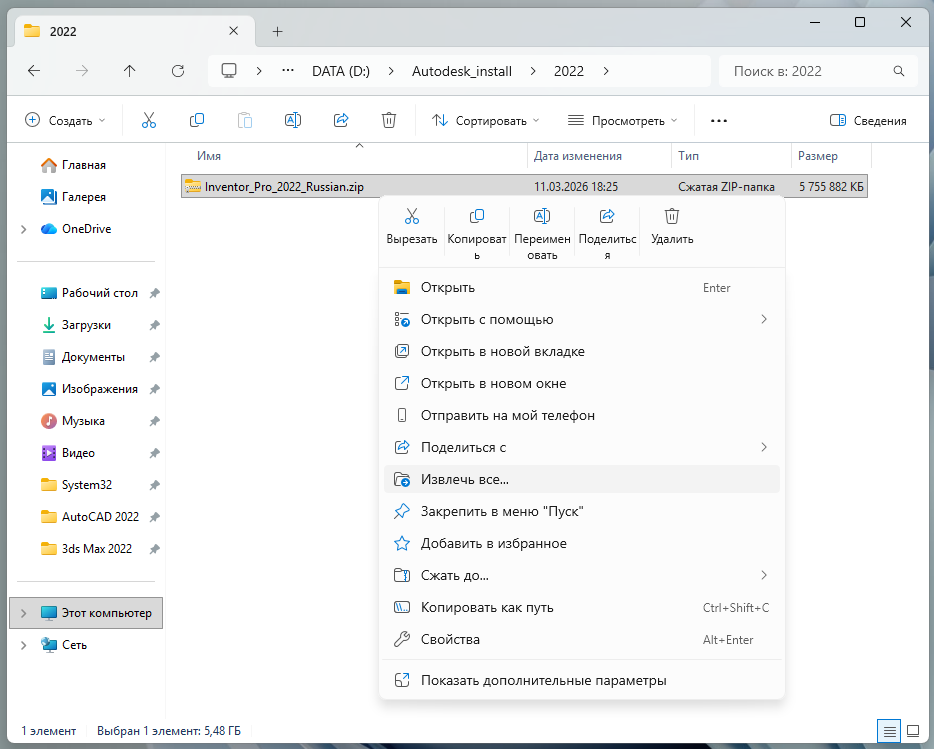
Task: Open the Открыть с помощью submenu
Action: (x=582, y=319)
